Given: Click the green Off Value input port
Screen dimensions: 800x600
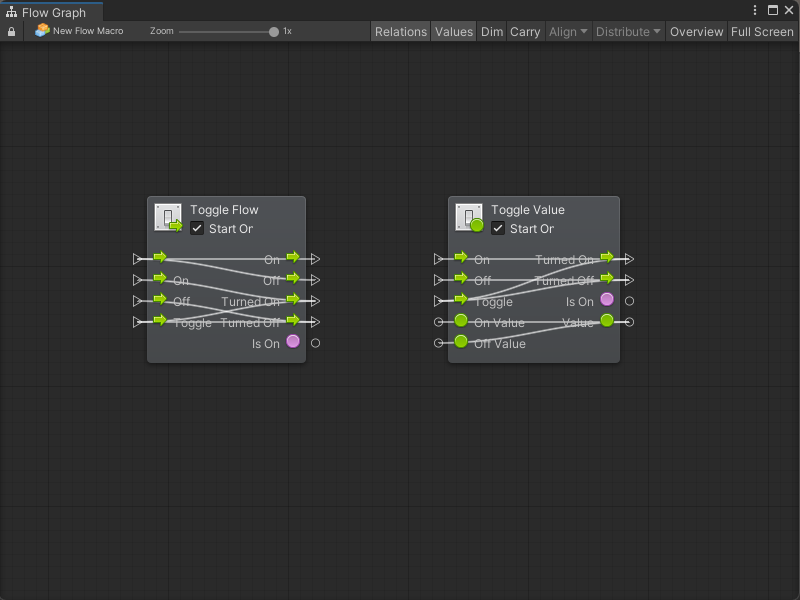Looking at the screenshot, I should tap(461, 342).
